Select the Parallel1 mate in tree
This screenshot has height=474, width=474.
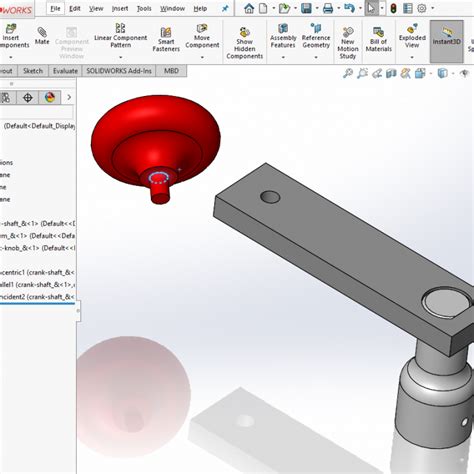pos(38,285)
